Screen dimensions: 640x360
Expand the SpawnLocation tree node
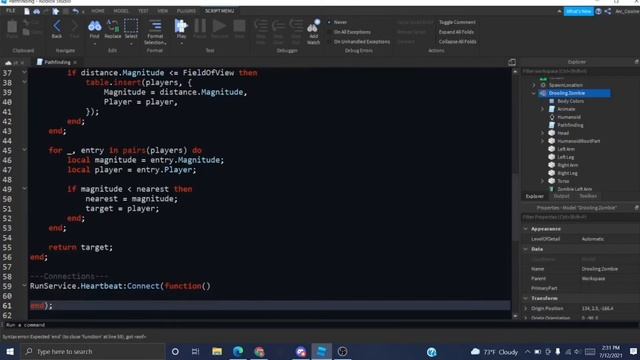[534, 85]
